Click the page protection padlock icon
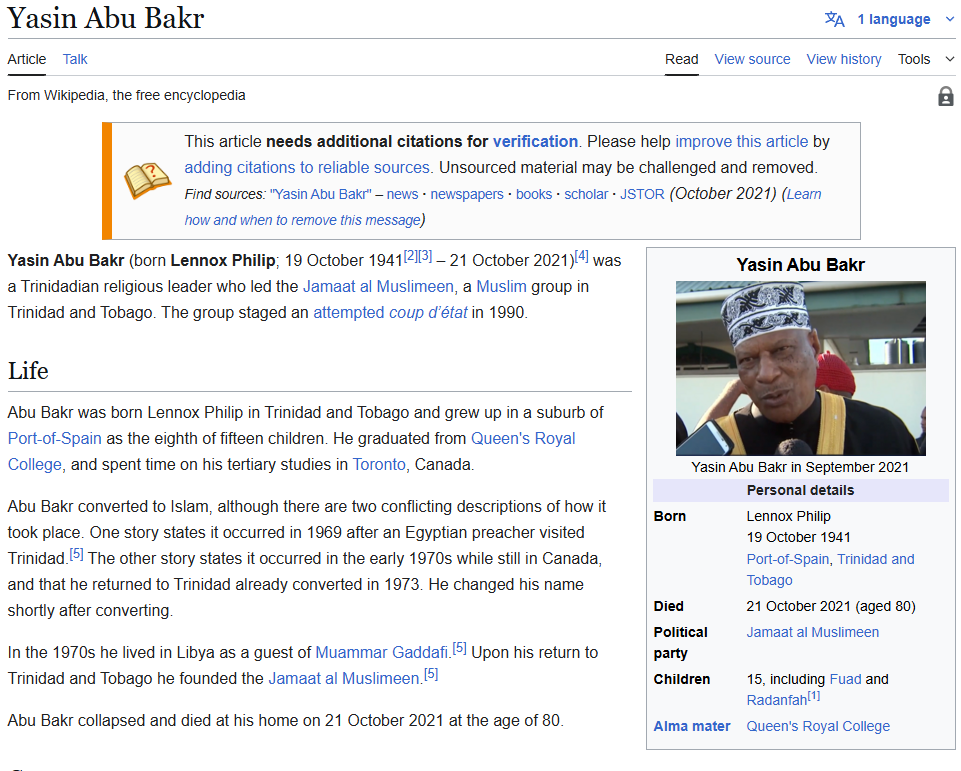The height and width of the screenshot is (771, 961). (x=946, y=96)
